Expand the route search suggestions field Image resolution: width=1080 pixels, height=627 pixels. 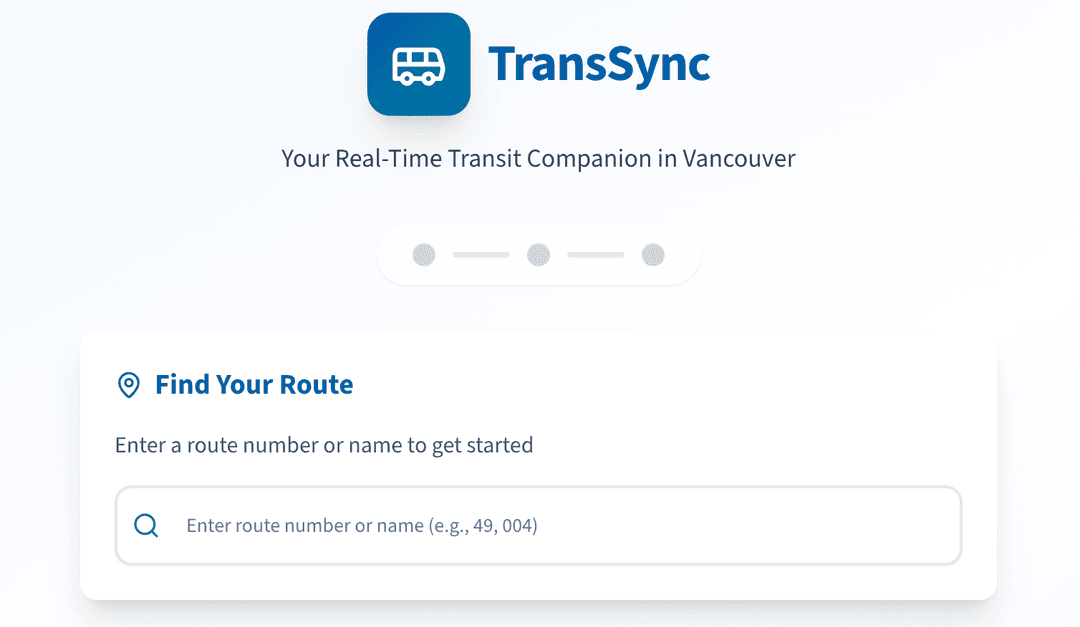click(x=539, y=525)
